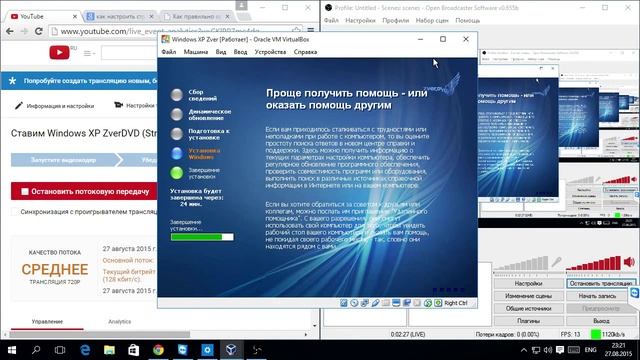Open VirtualBox Машина menu
The width and height of the screenshot is (640, 360).
[x=196, y=52]
